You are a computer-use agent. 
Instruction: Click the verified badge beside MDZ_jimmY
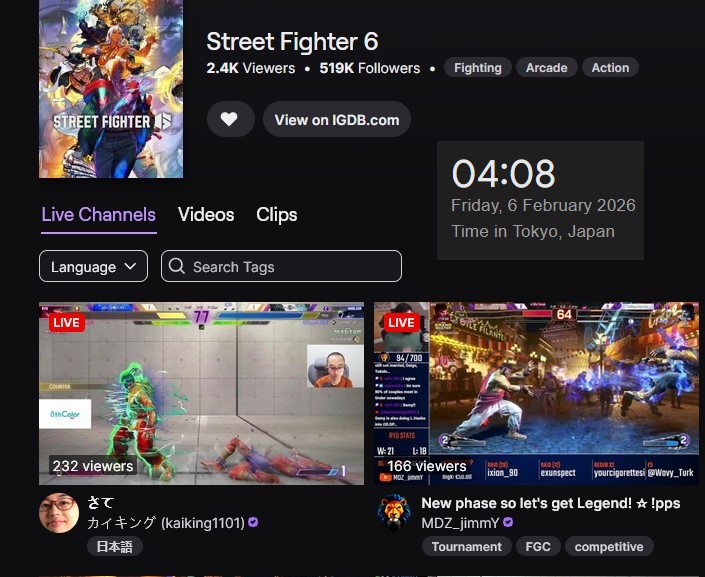pos(508,522)
